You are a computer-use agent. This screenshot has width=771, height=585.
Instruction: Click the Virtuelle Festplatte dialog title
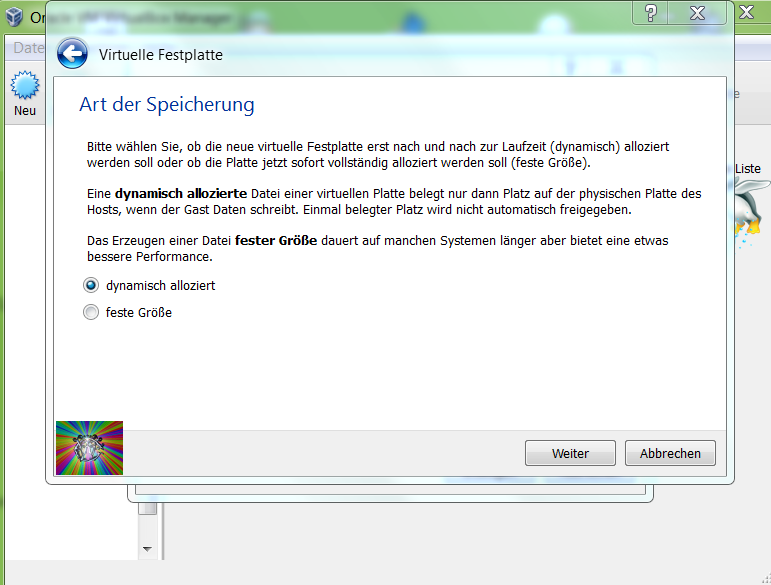point(160,55)
